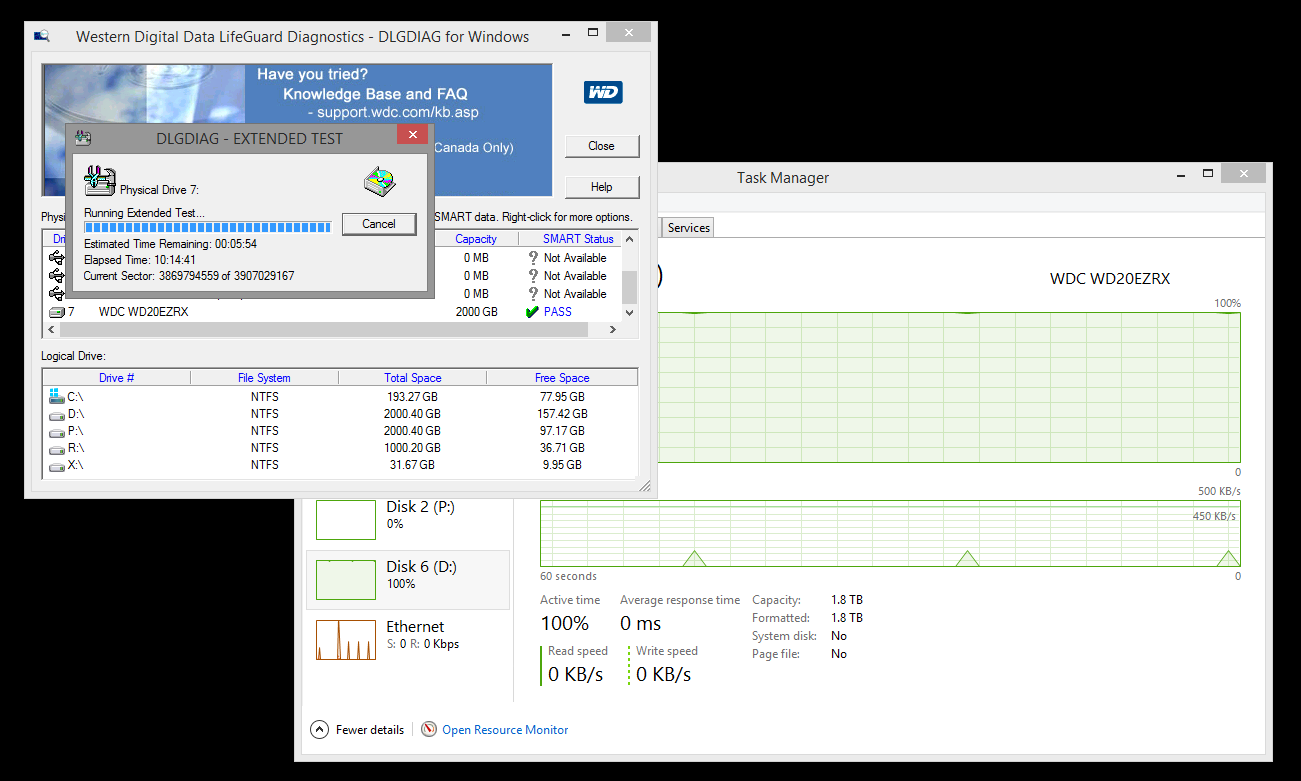
Task: Click the 77.95 GB free space value
Action: click(562, 397)
